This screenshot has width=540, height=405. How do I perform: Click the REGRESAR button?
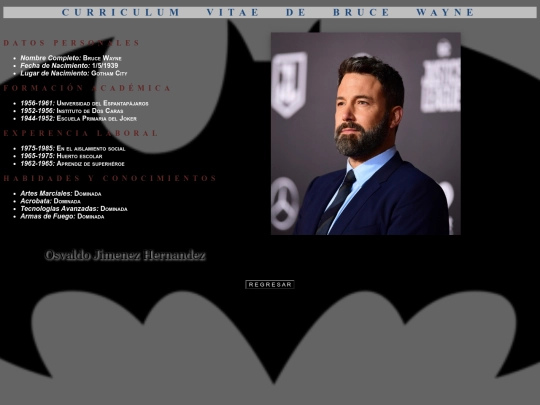(270, 284)
